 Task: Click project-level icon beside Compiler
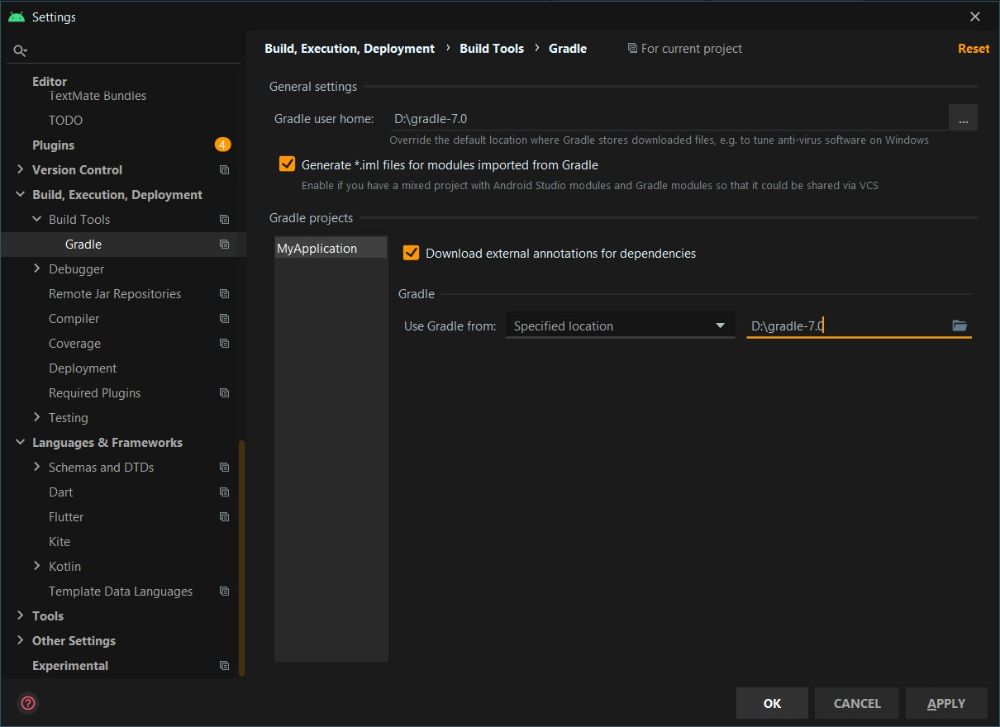coord(224,319)
